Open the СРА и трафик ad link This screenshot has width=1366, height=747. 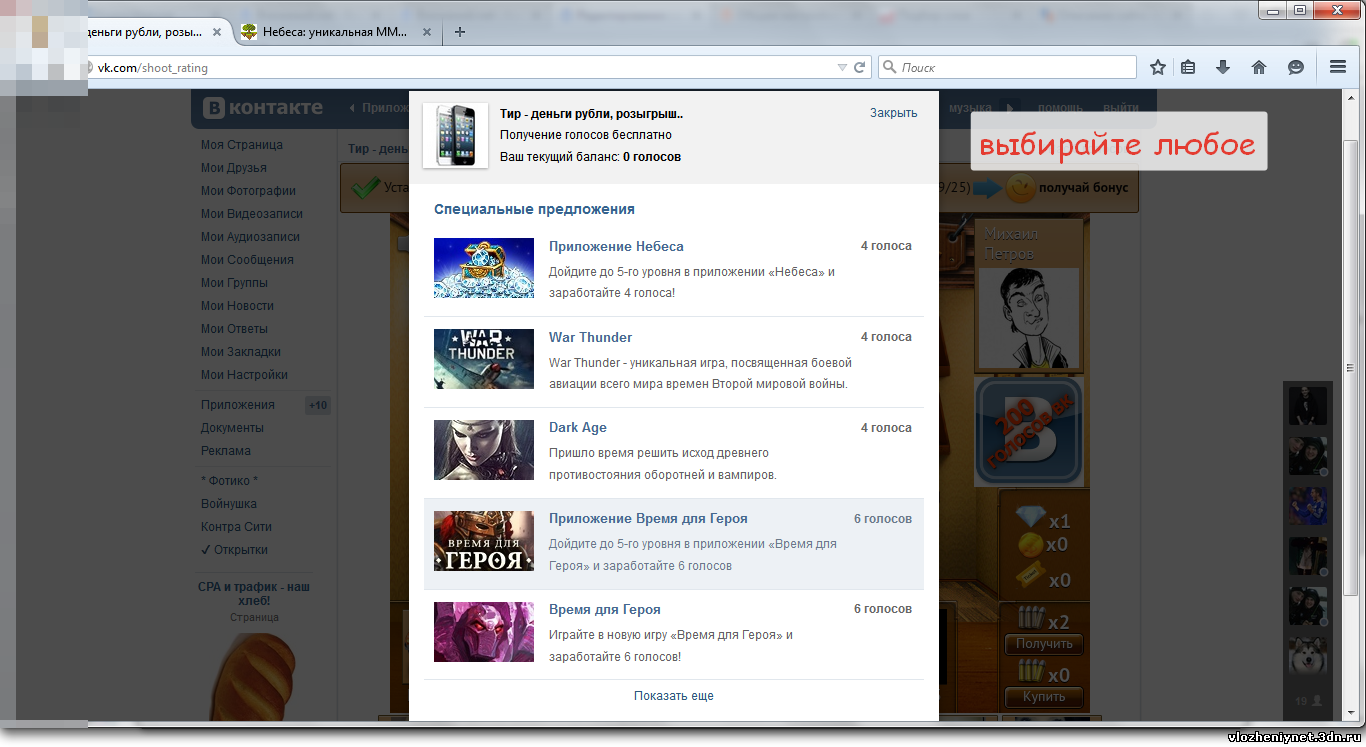254,594
